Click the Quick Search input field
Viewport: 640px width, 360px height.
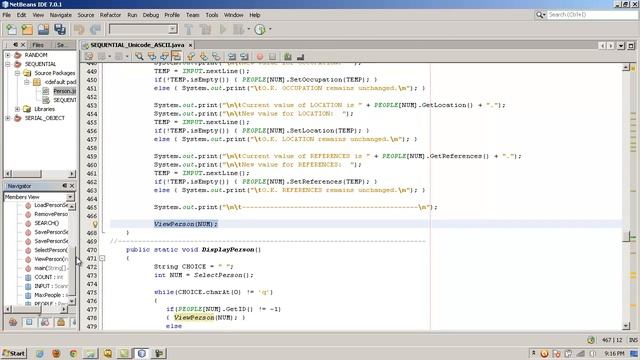pyautogui.click(x=592, y=15)
